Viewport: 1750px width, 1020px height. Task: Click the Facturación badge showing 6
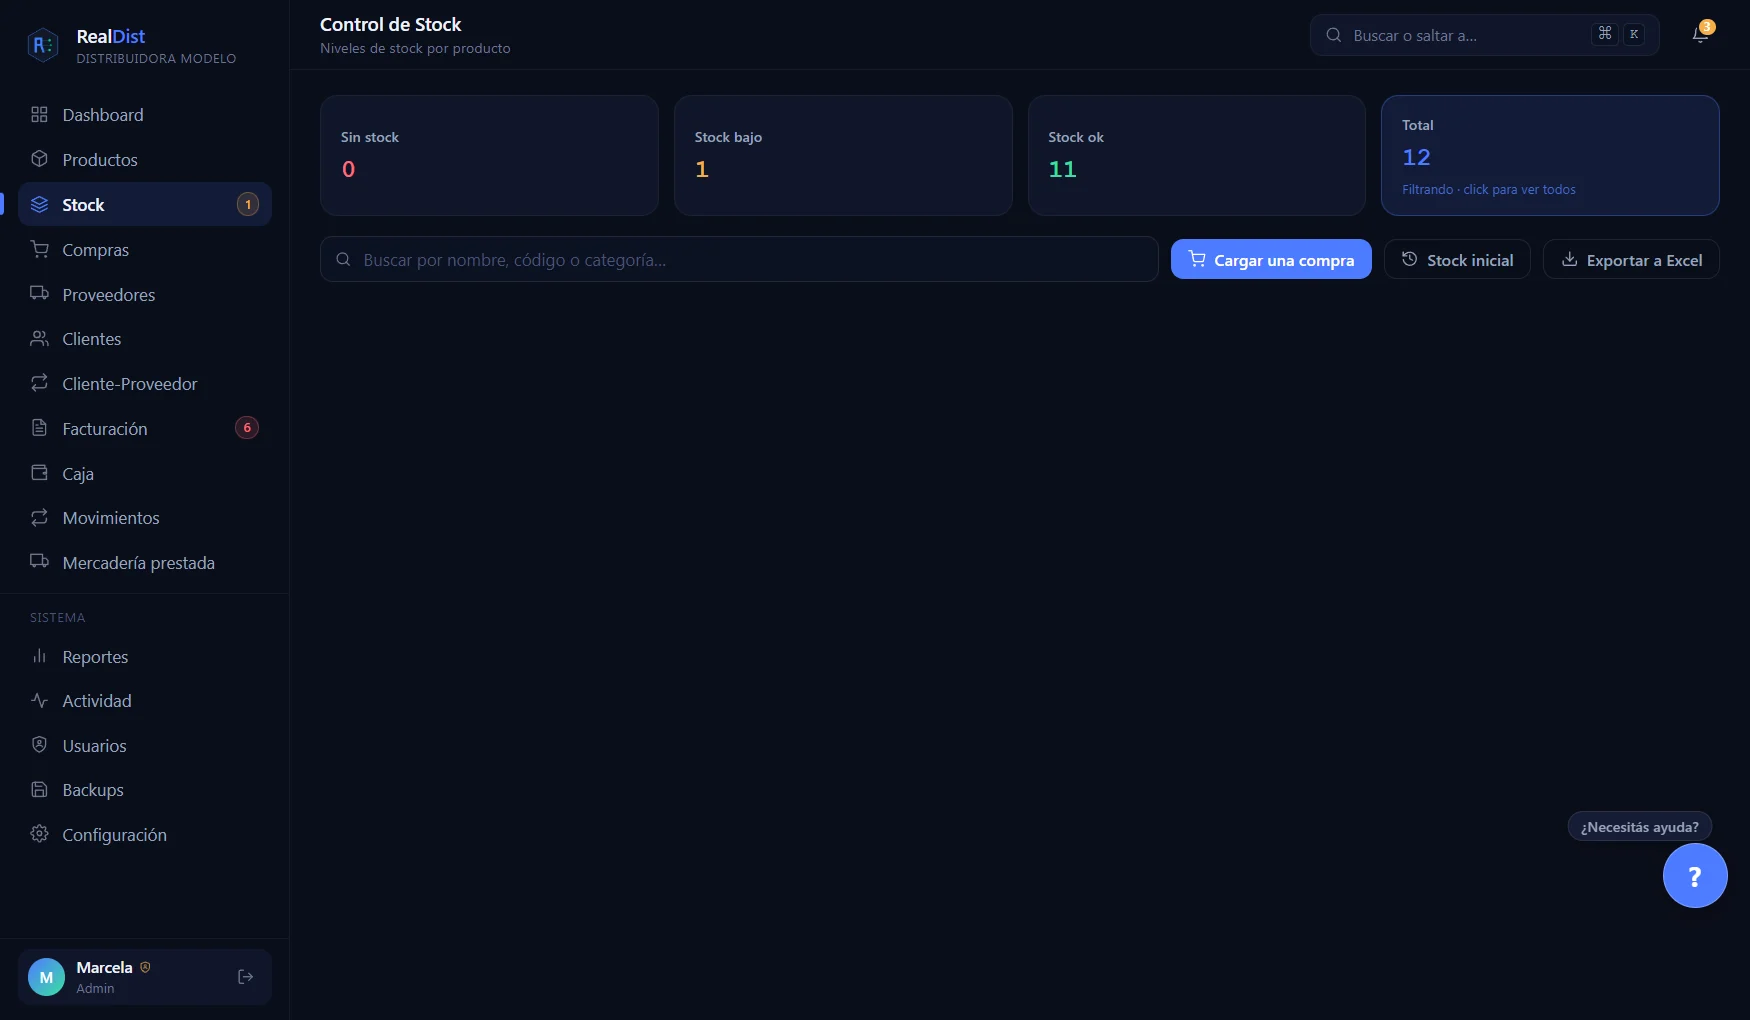click(247, 428)
